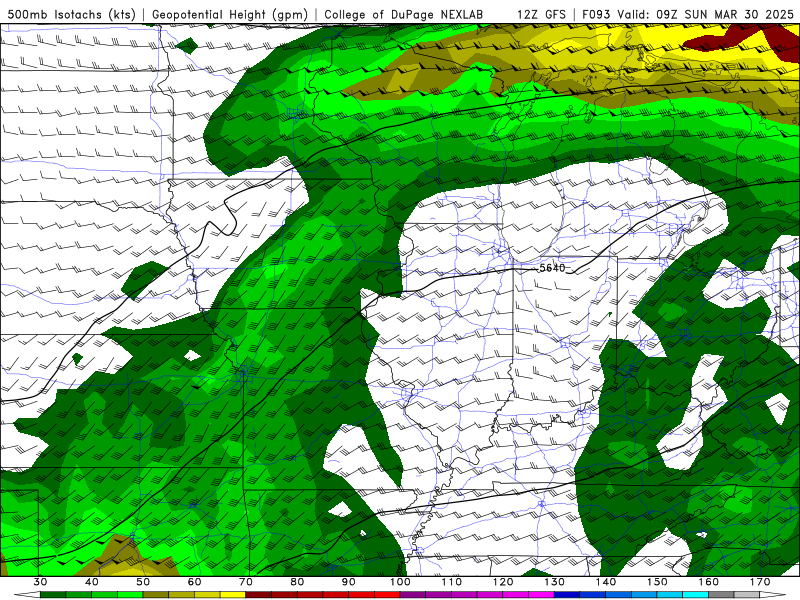
Task: Click the 120 value on the color scale
Action: click(x=503, y=582)
